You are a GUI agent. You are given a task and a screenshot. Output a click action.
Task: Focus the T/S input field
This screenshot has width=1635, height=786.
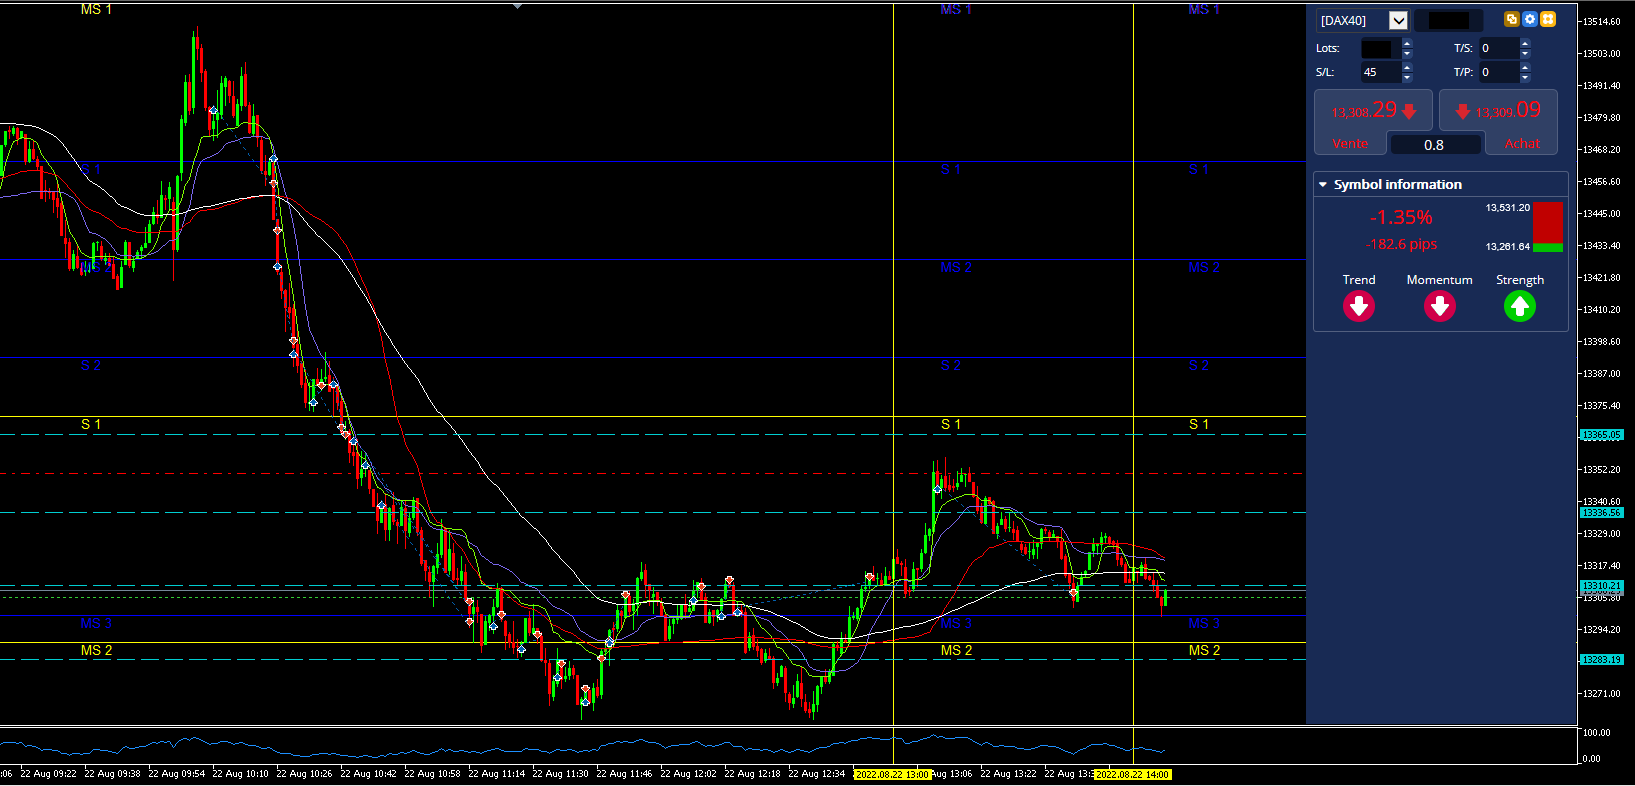pos(1499,48)
